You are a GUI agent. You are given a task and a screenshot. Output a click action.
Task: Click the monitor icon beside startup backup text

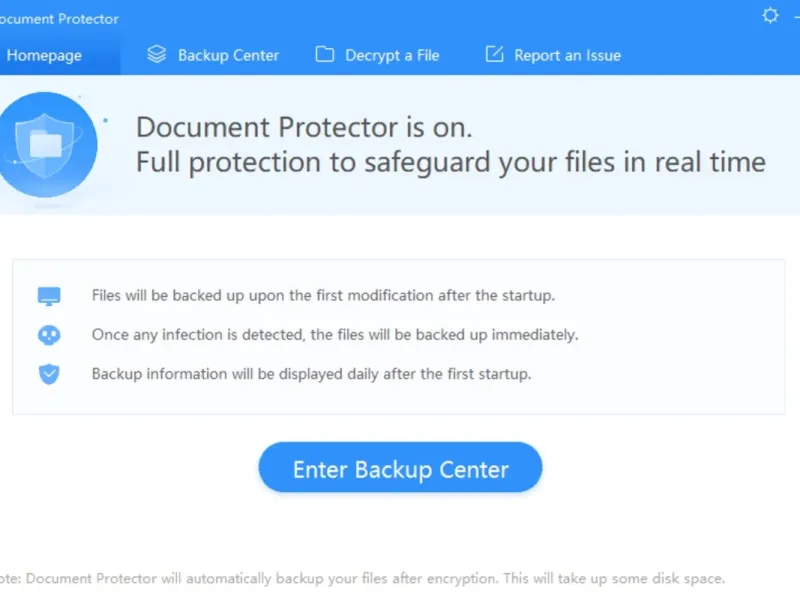(x=49, y=296)
